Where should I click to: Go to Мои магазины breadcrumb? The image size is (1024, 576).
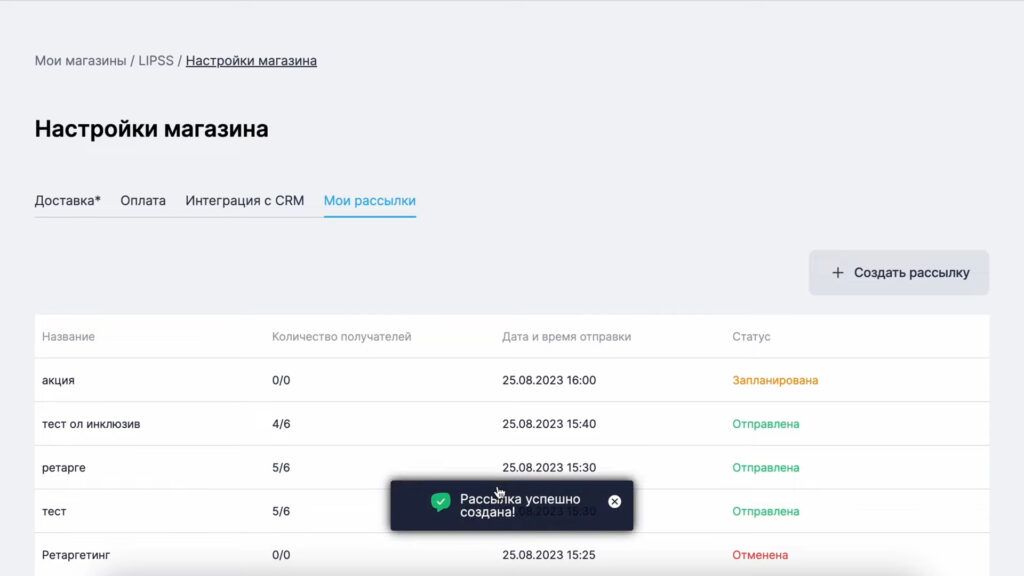80,61
